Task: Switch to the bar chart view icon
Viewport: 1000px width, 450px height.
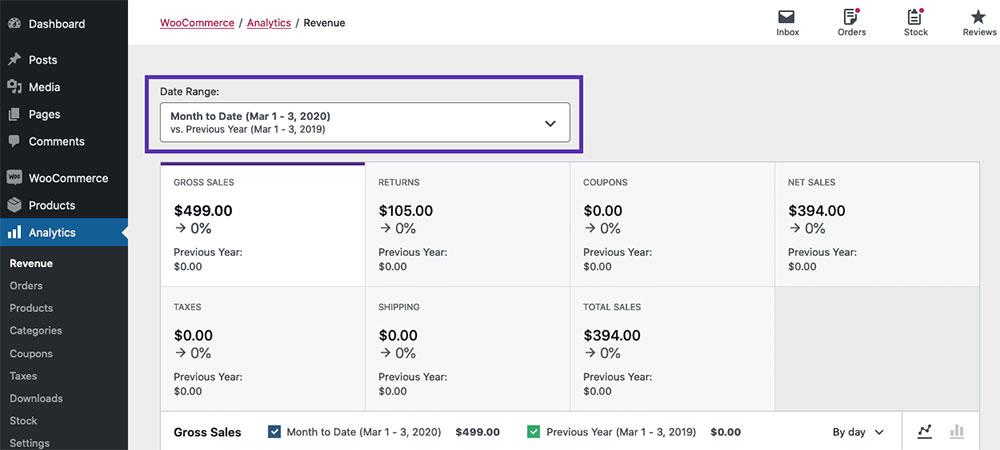Action: click(957, 431)
